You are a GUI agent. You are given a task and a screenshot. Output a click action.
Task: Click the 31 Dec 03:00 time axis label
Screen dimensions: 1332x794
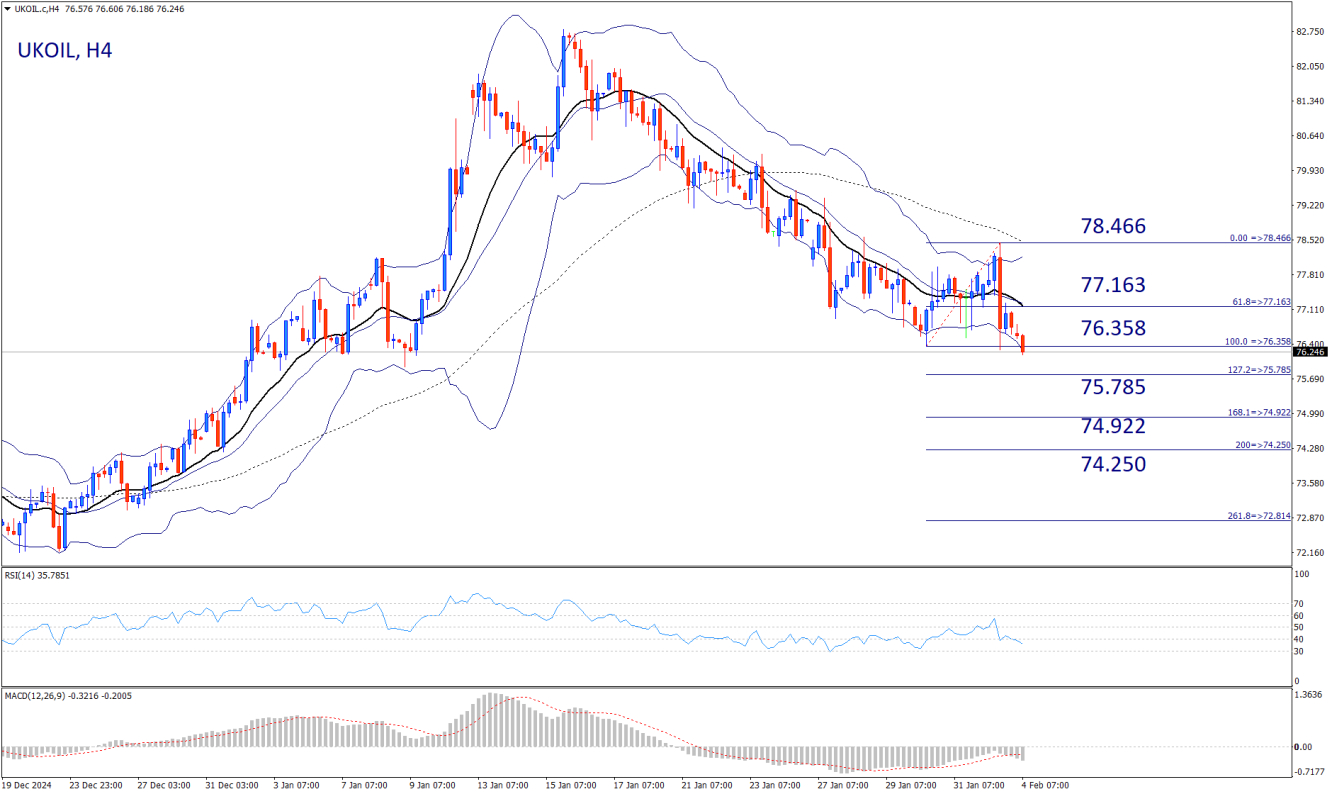tap(230, 786)
